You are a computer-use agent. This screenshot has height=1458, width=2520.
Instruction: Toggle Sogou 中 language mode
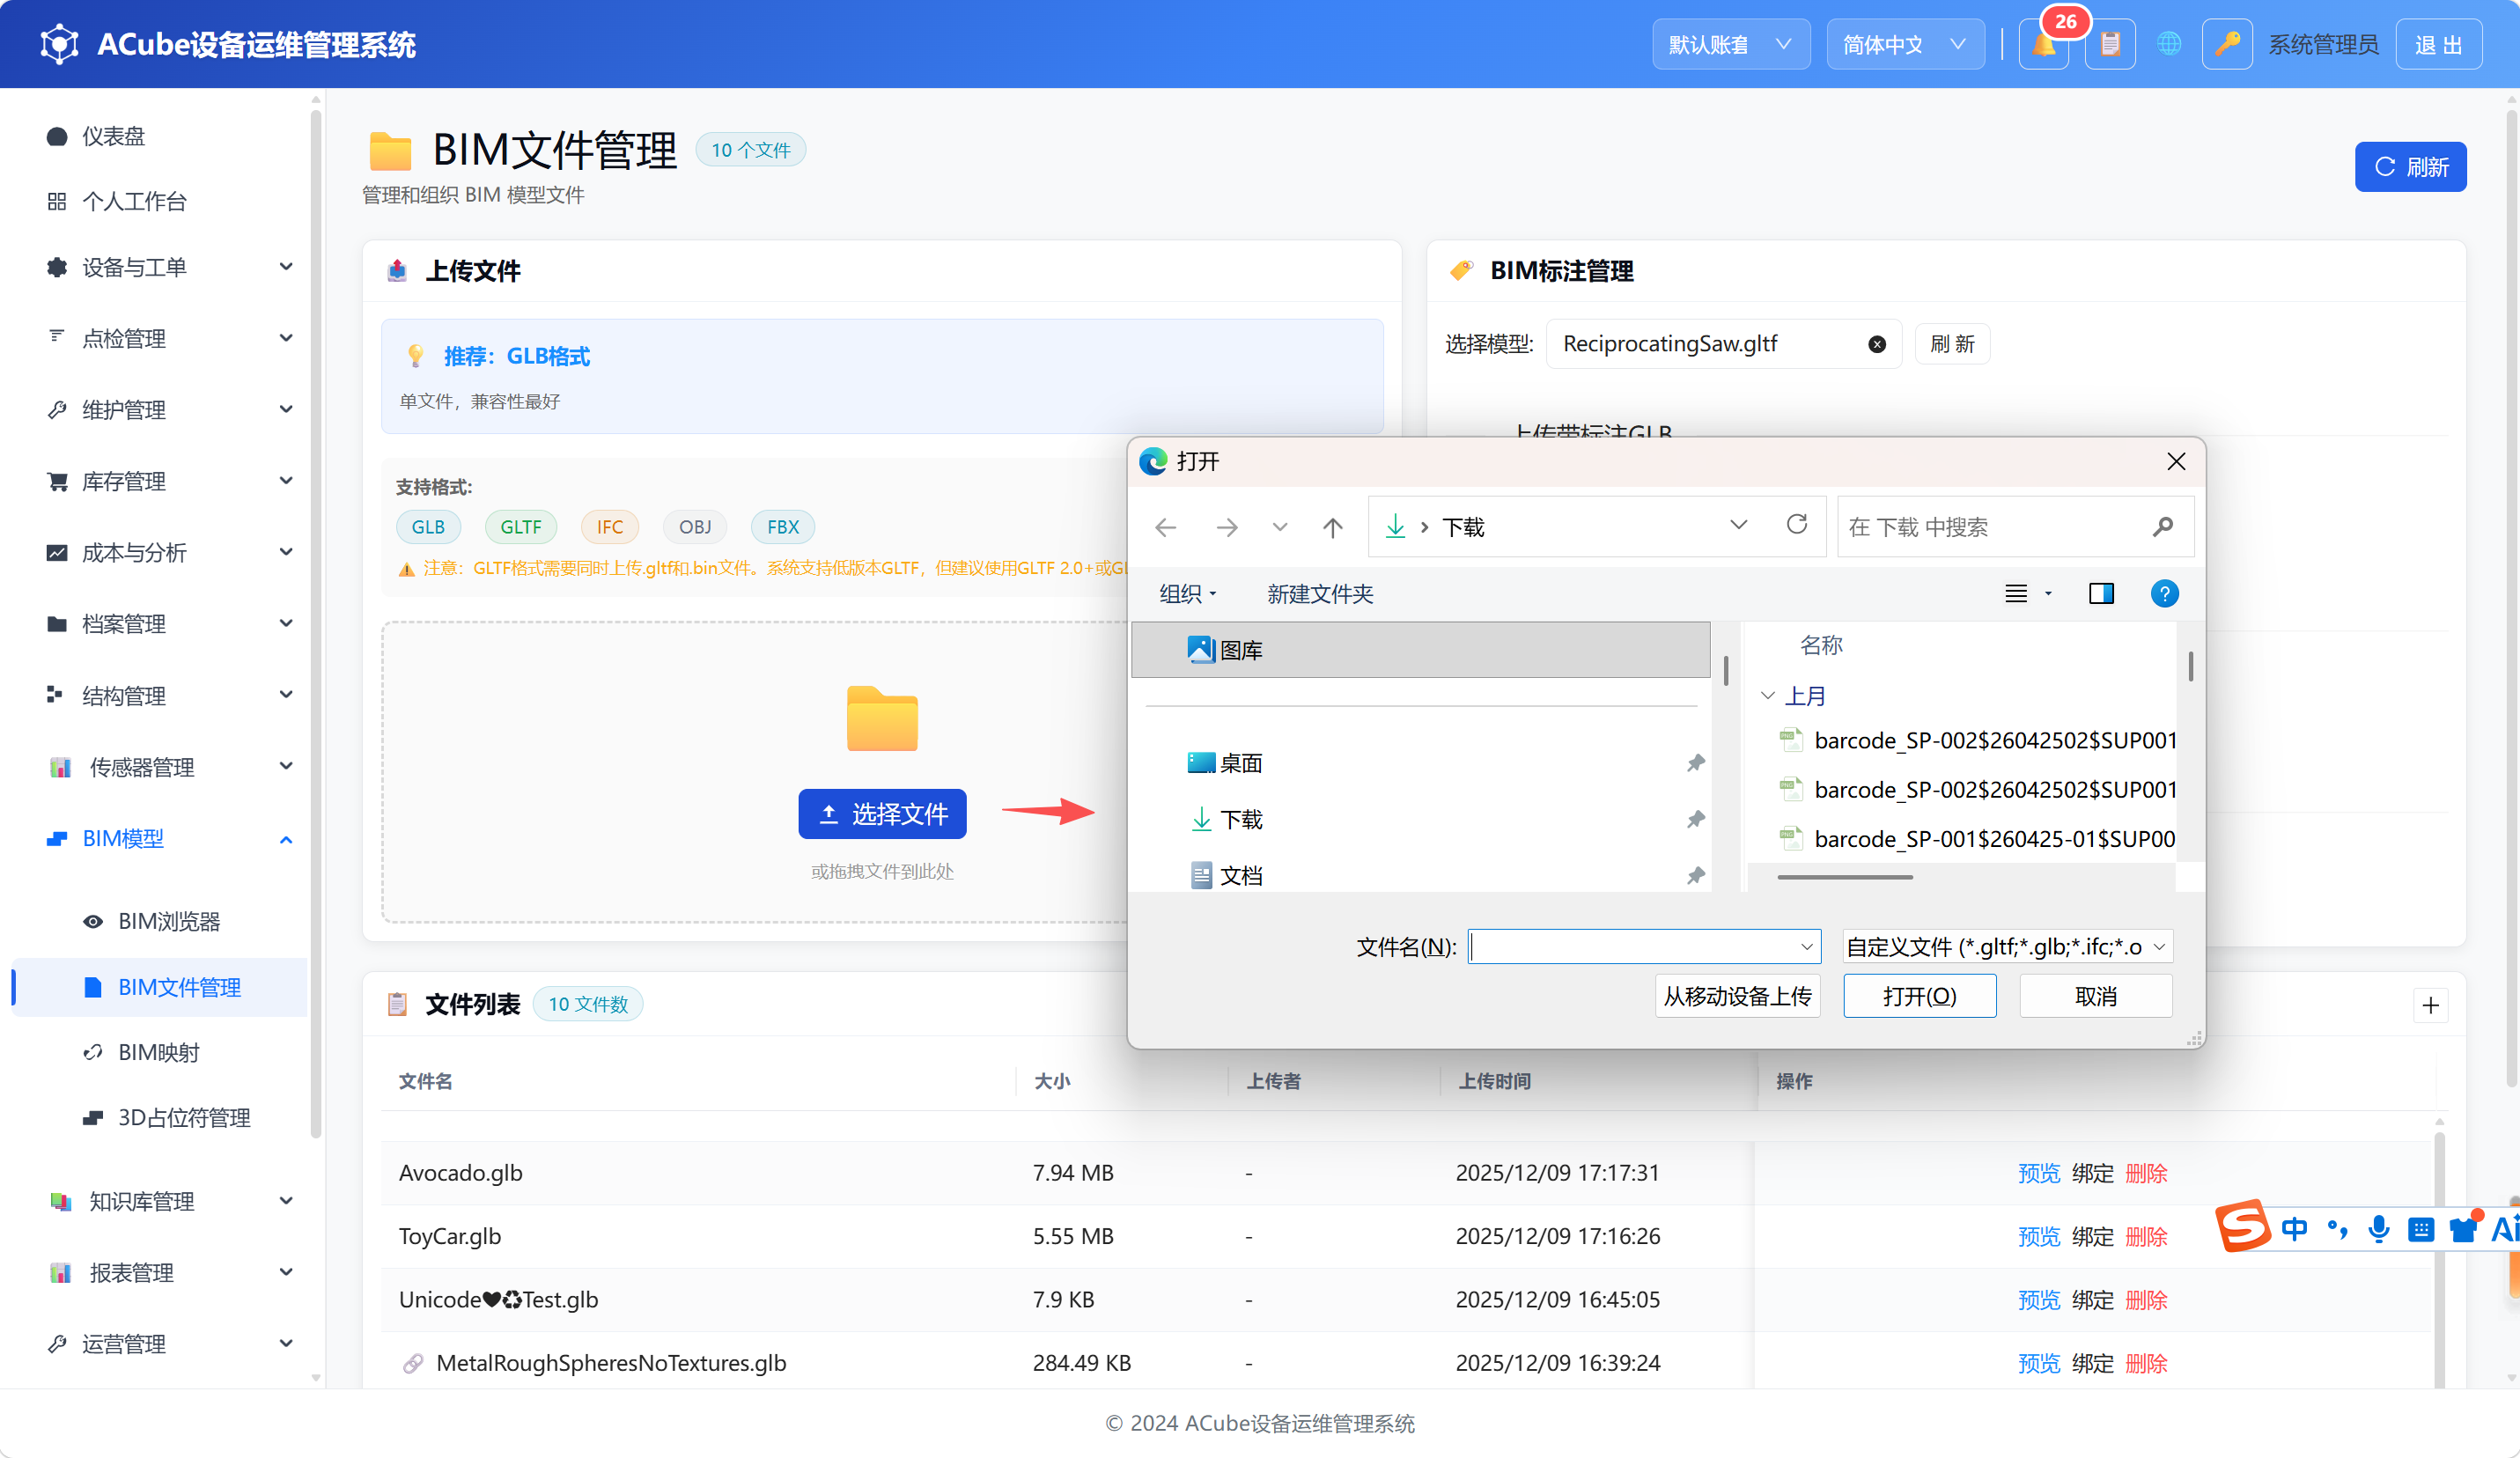coord(2294,1229)
